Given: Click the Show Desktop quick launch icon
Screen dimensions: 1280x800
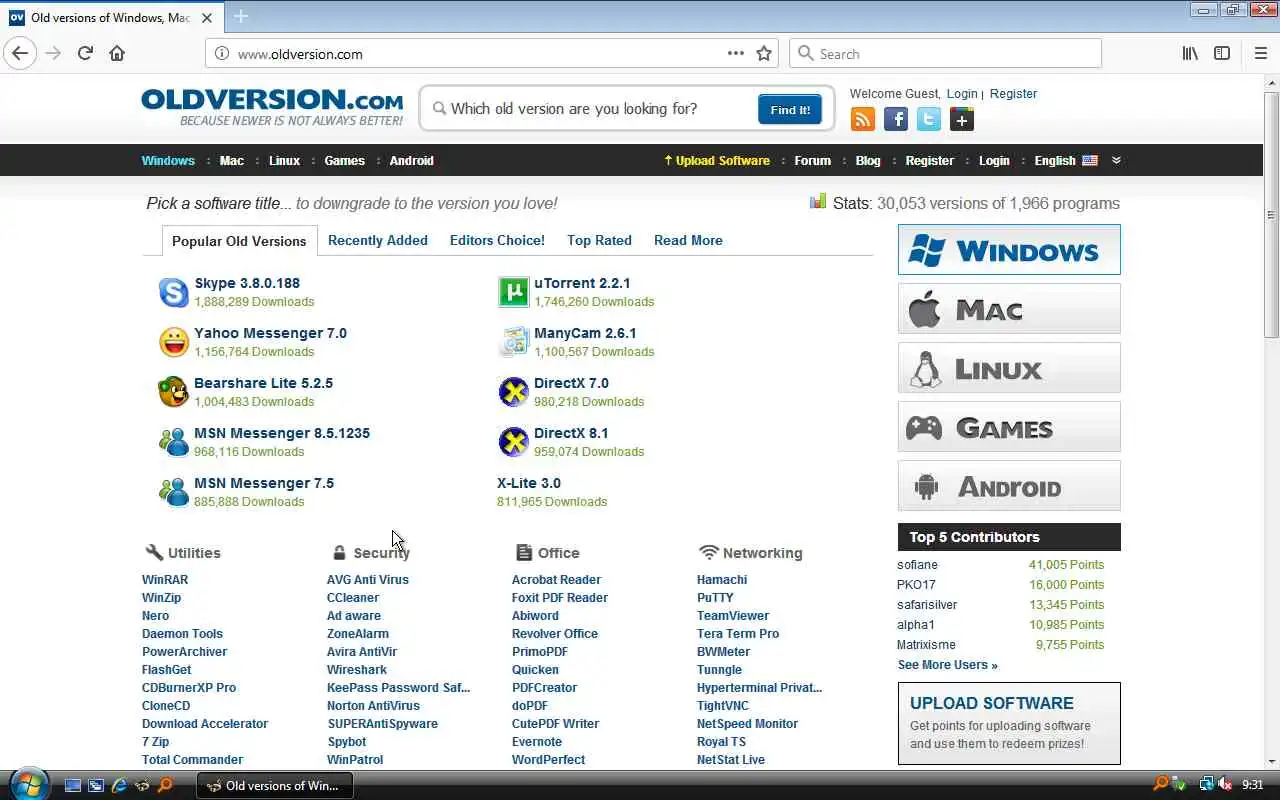Looking at the screenshot, I should [73, 786].
